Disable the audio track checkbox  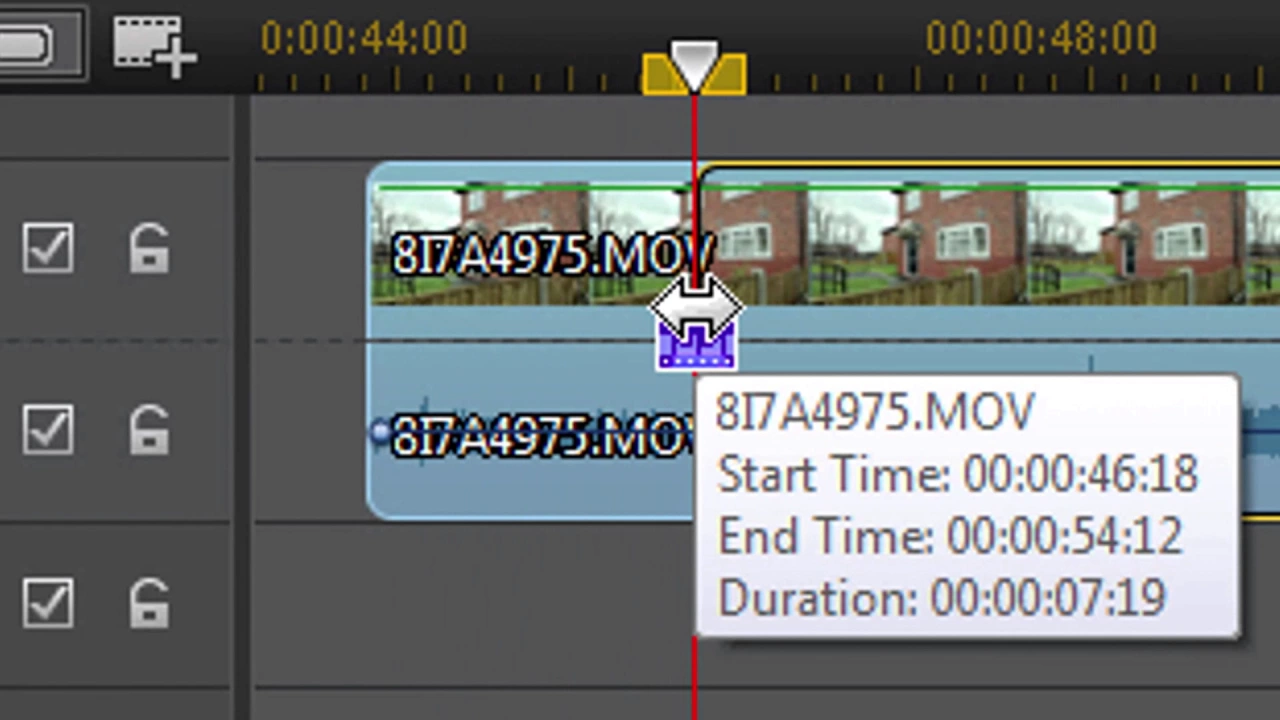pos(47,429)
